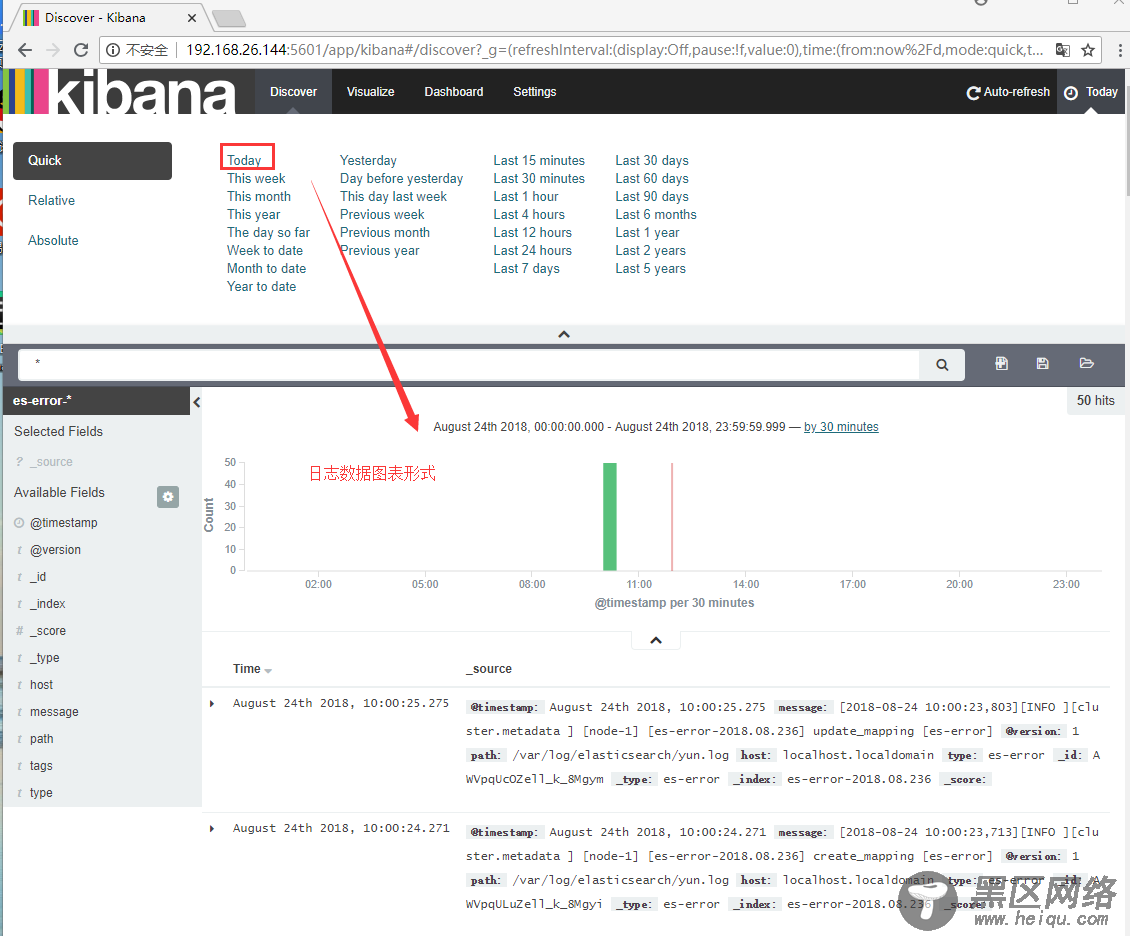Click the Kibana logo
Image resolution: width=1130 pixels, height=936 pixels.
tap(120, 92)
